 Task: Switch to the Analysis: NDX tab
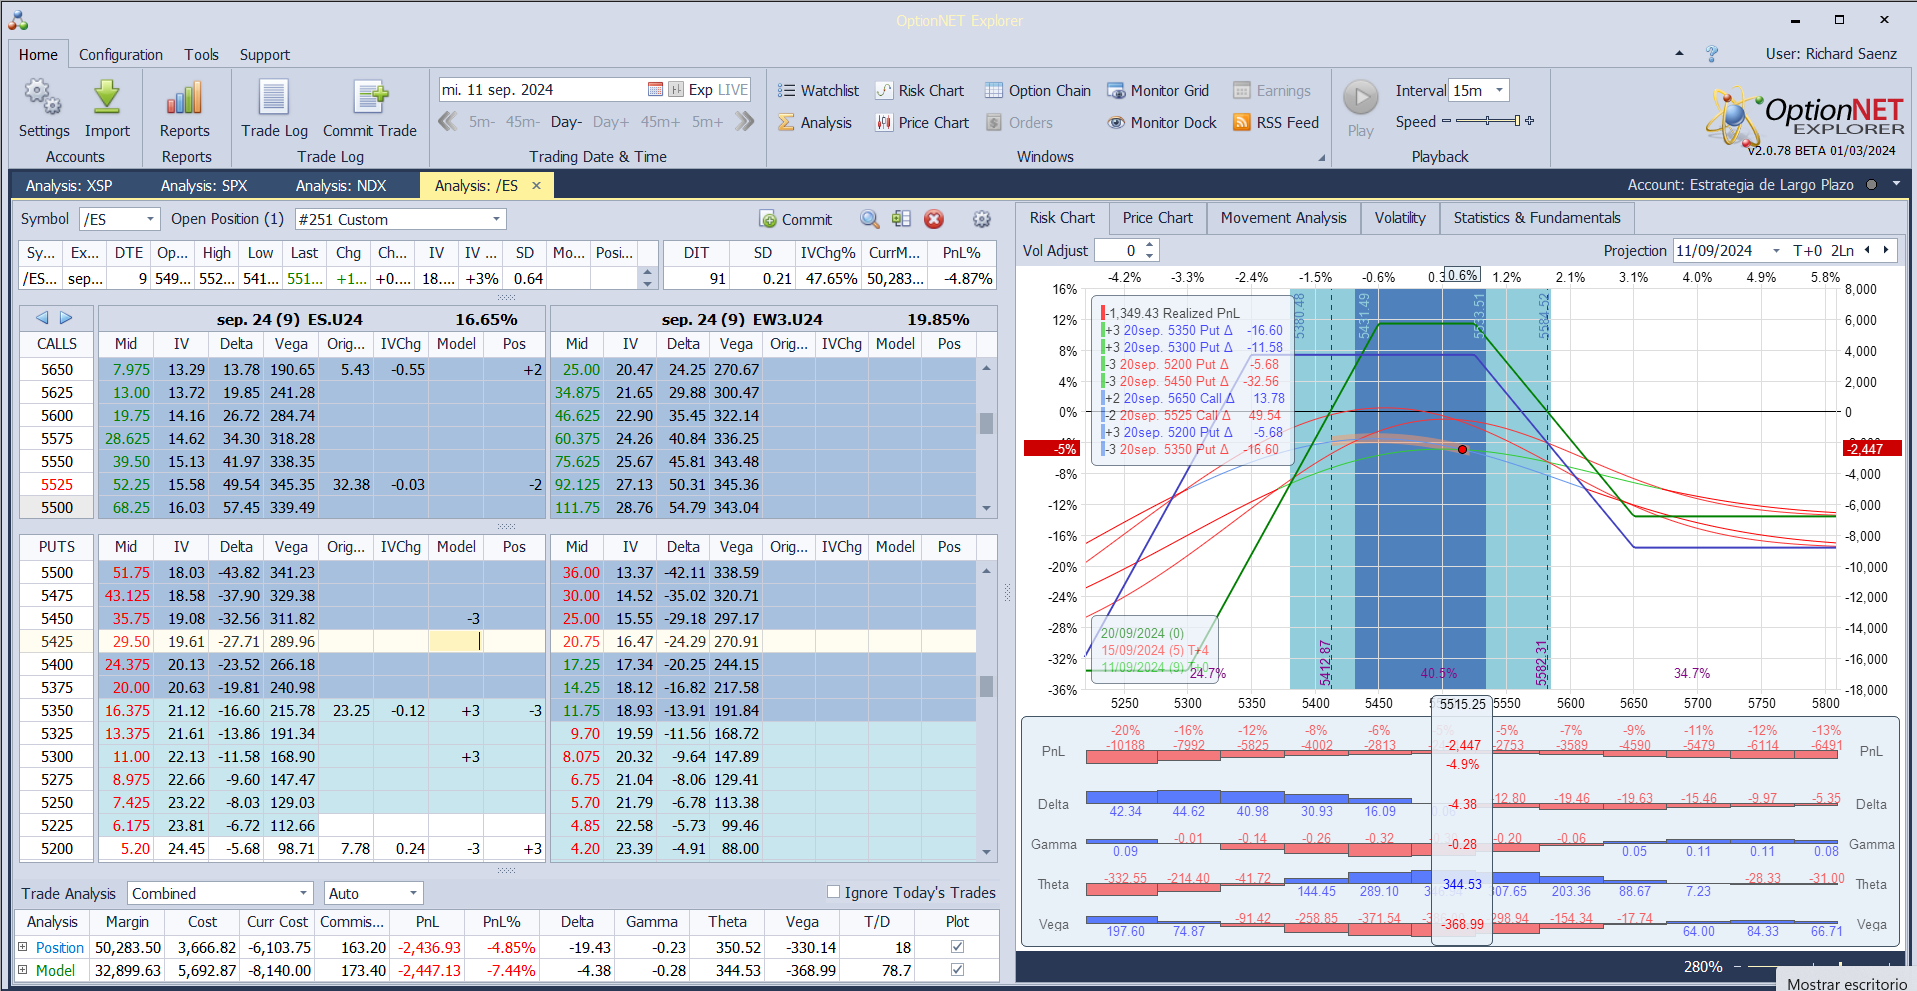pyautogui.click(x=341, y=185)
